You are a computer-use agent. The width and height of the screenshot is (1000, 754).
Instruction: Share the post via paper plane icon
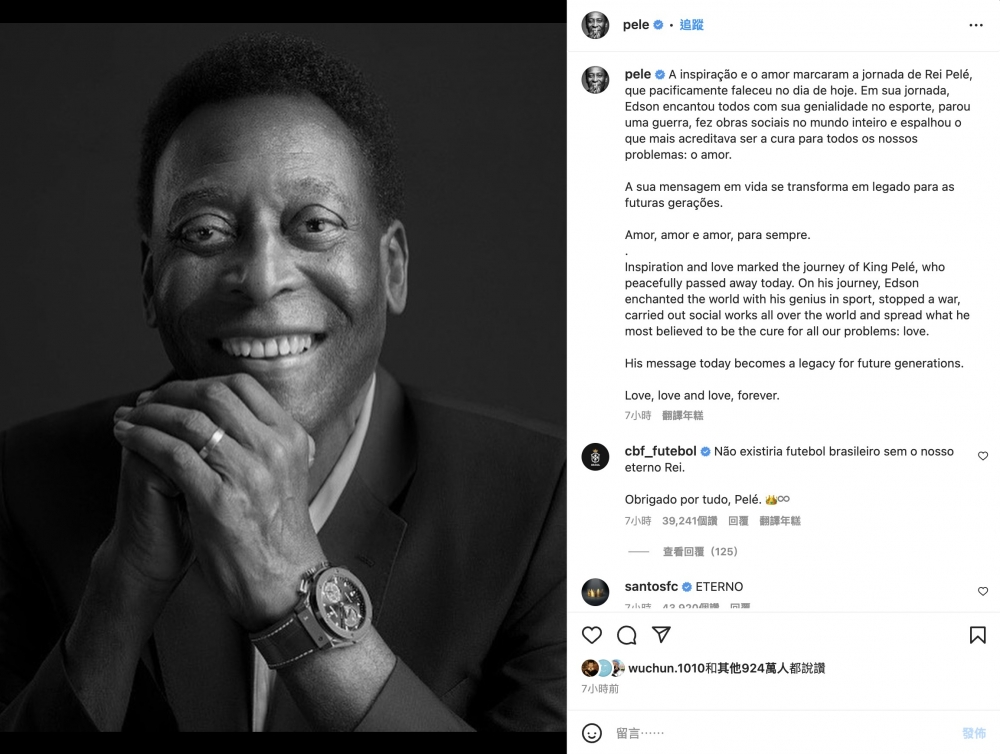point(661,635)
